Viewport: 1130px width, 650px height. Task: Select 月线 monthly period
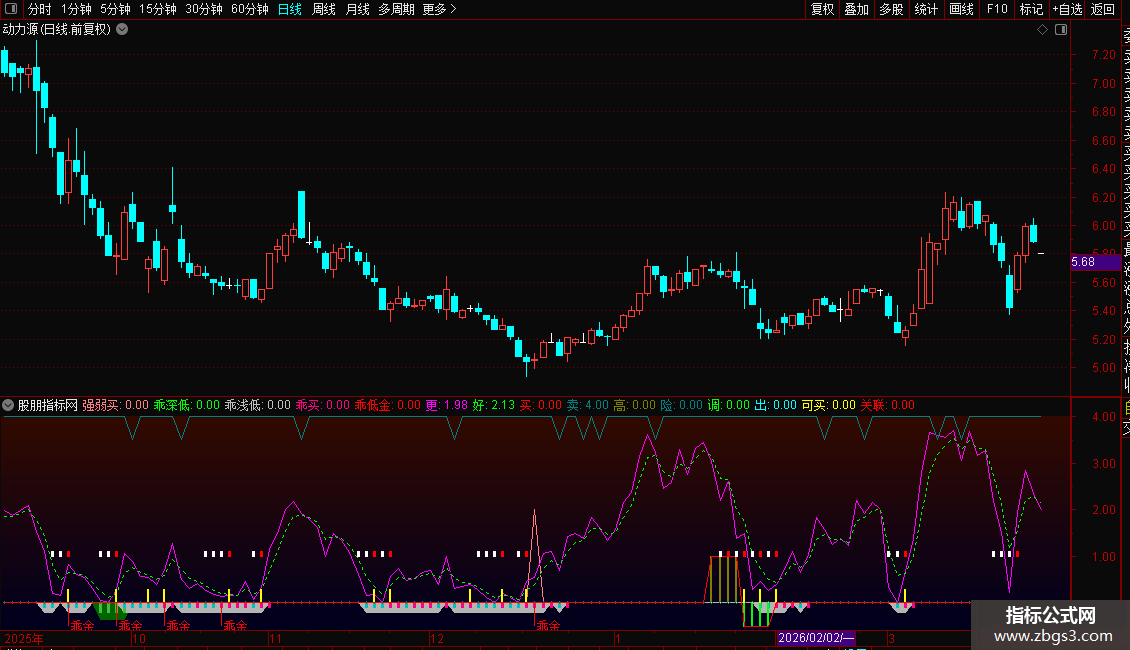pos(357,9)
